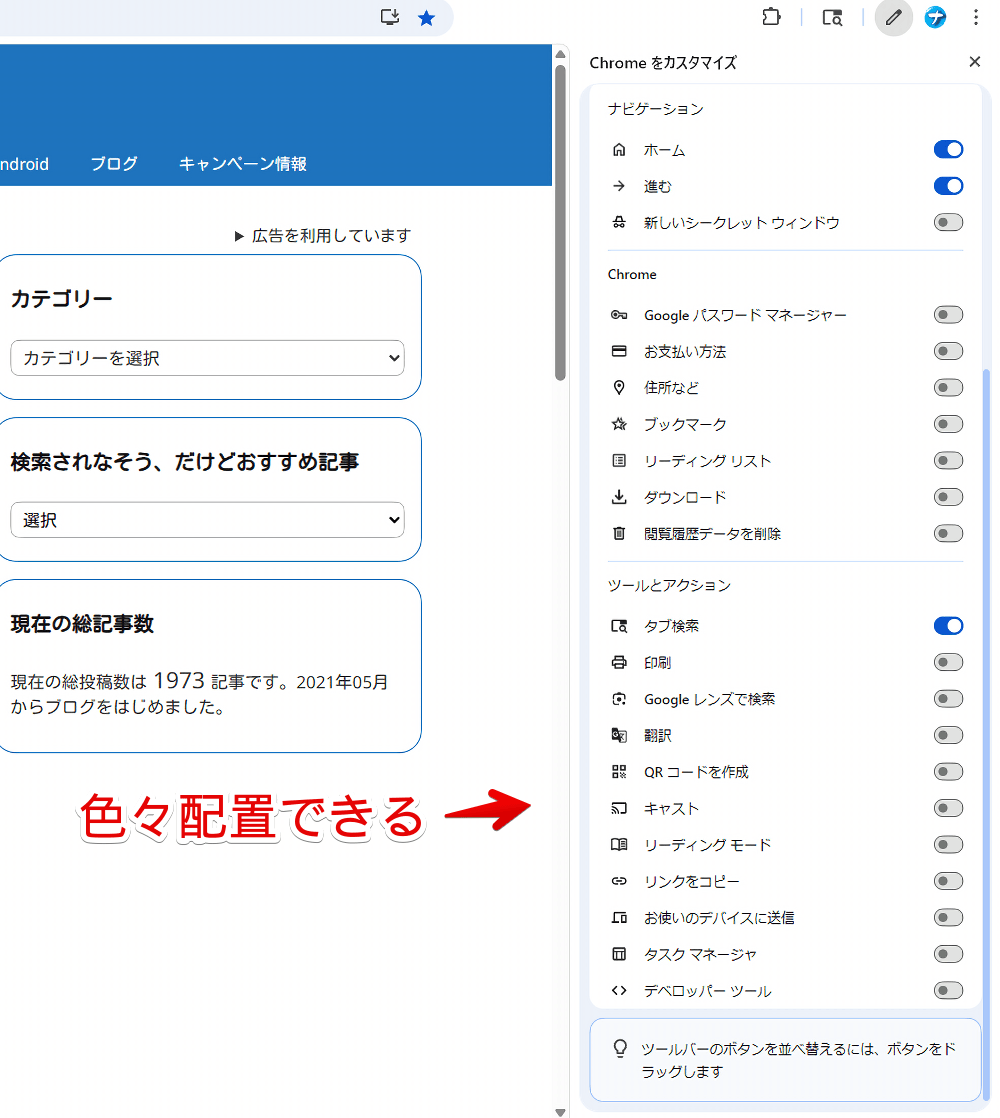
Task: Click the tab search toolbar icon
Action: coord(832,18)
